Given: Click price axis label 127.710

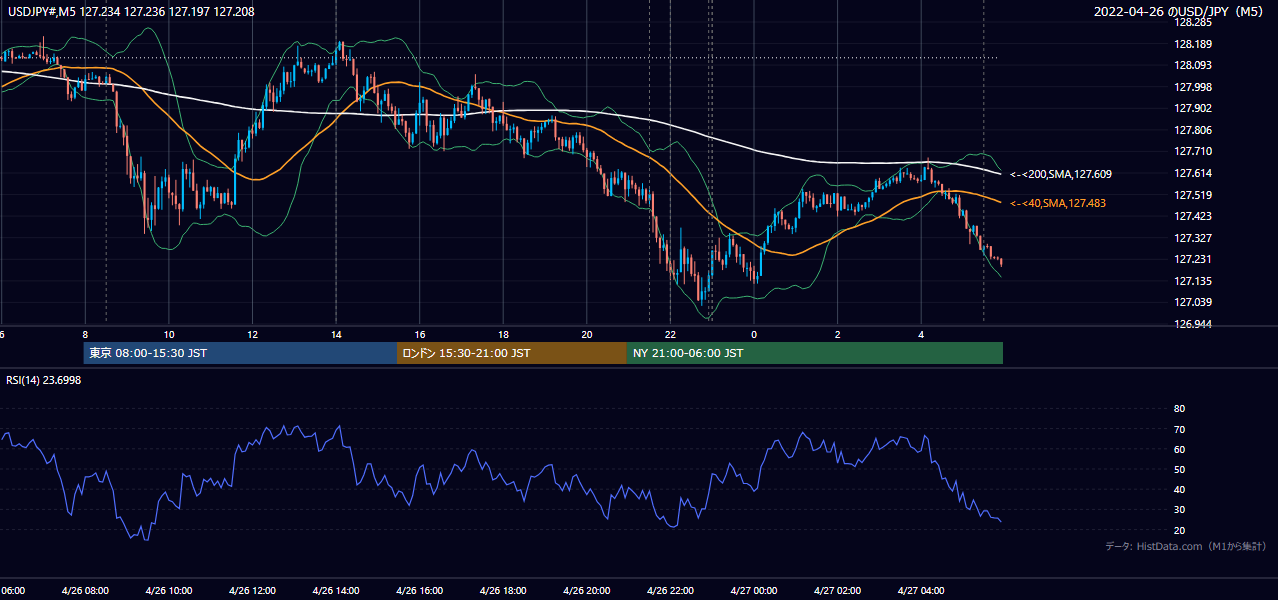Looking at the screenshot, I should tap(1192, 151).
